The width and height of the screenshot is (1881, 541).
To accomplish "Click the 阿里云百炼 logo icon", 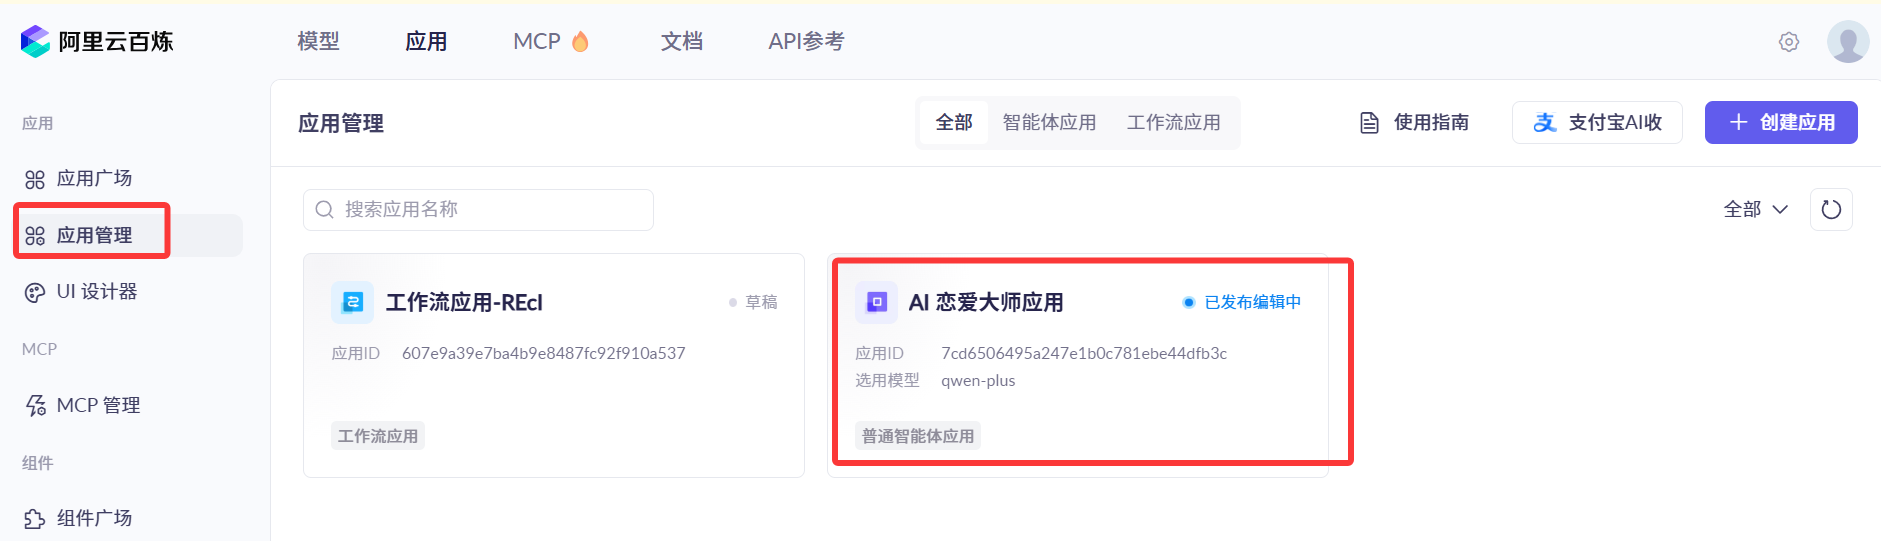I will coord(35,41).
